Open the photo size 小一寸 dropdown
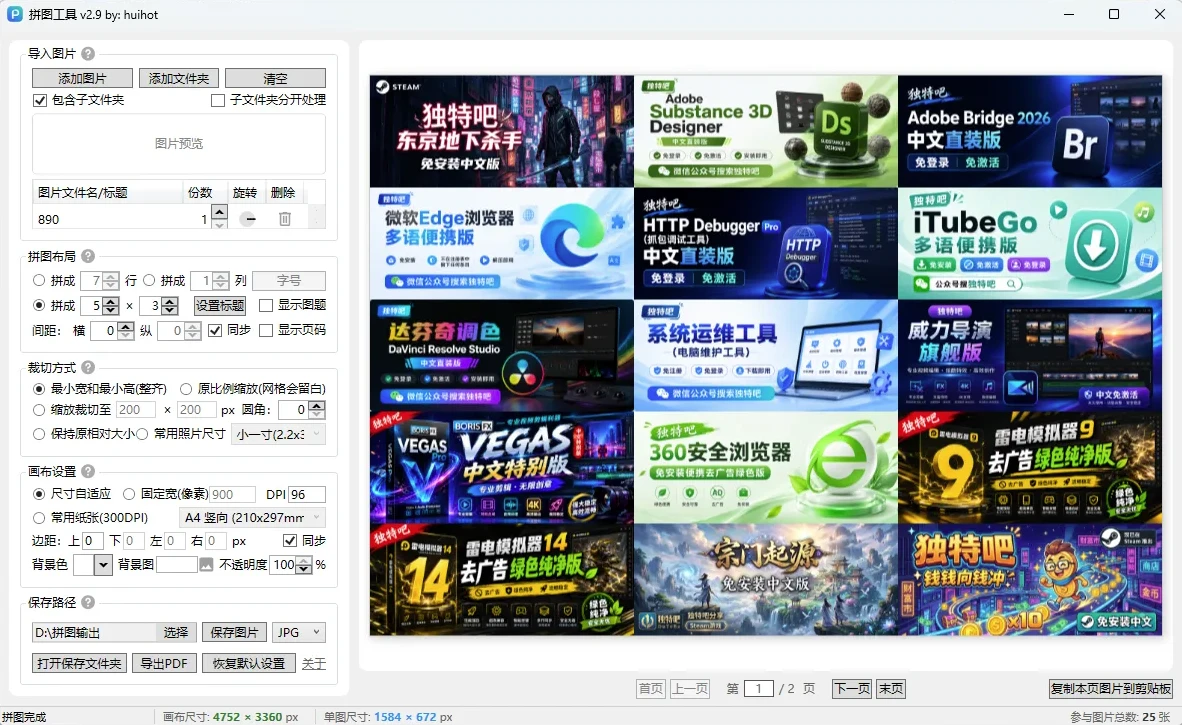This screenshot has height=725, width=1182. [278, 434]
